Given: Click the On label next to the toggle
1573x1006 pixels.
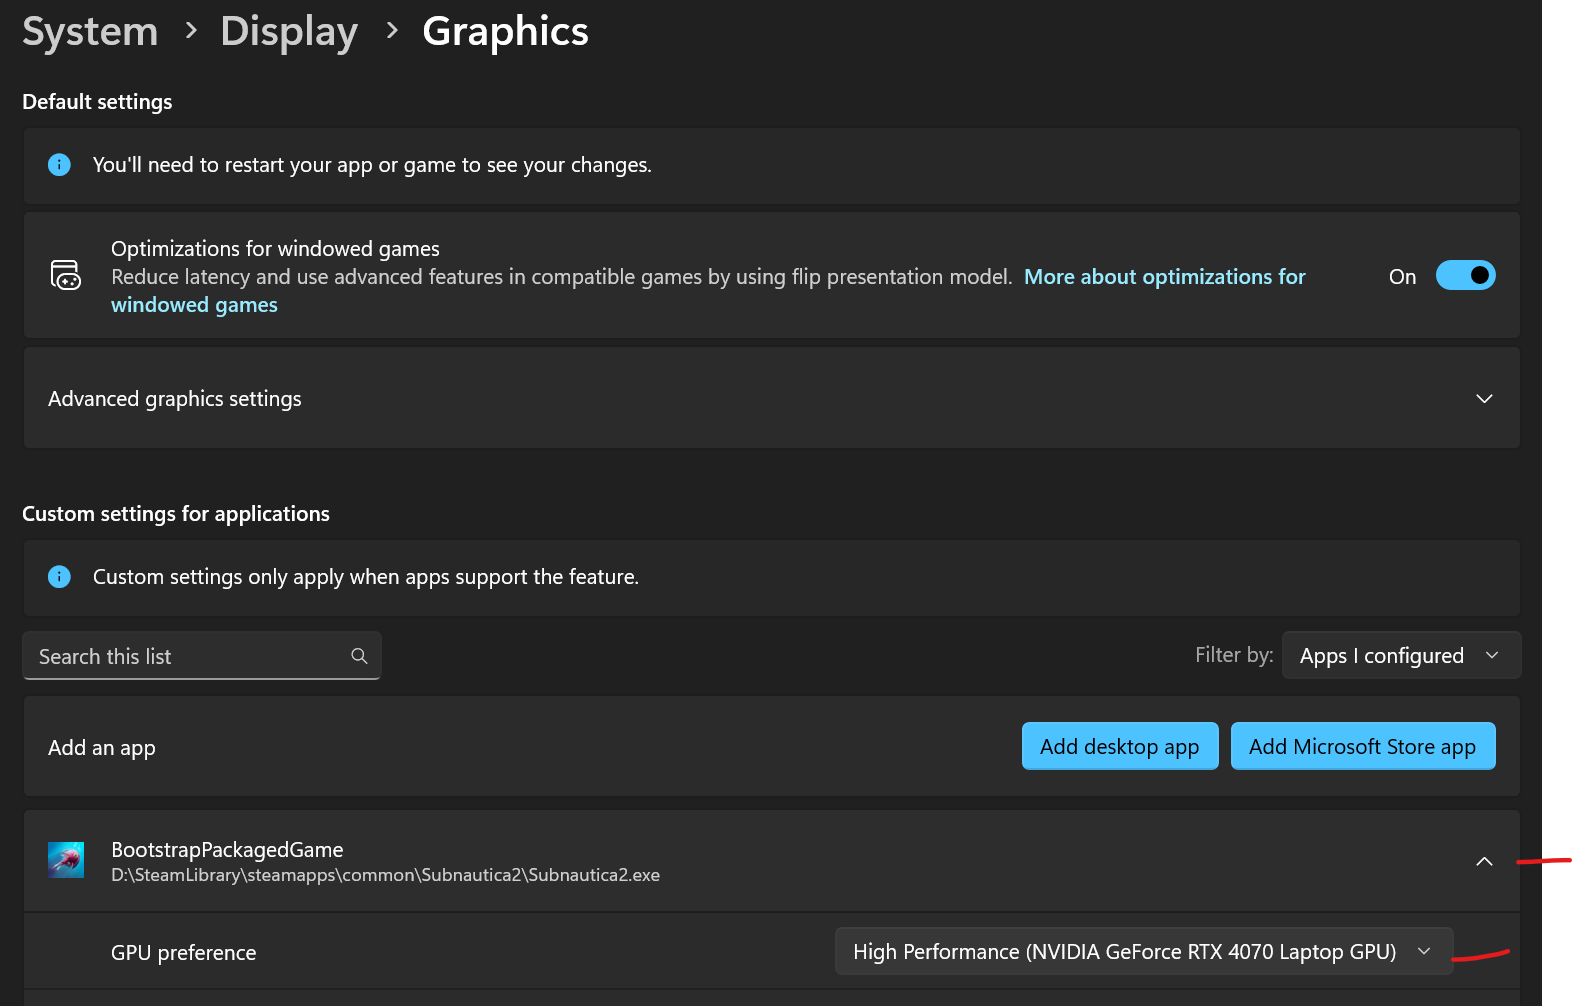Looking at the screenshot, I should point(1402,277).
